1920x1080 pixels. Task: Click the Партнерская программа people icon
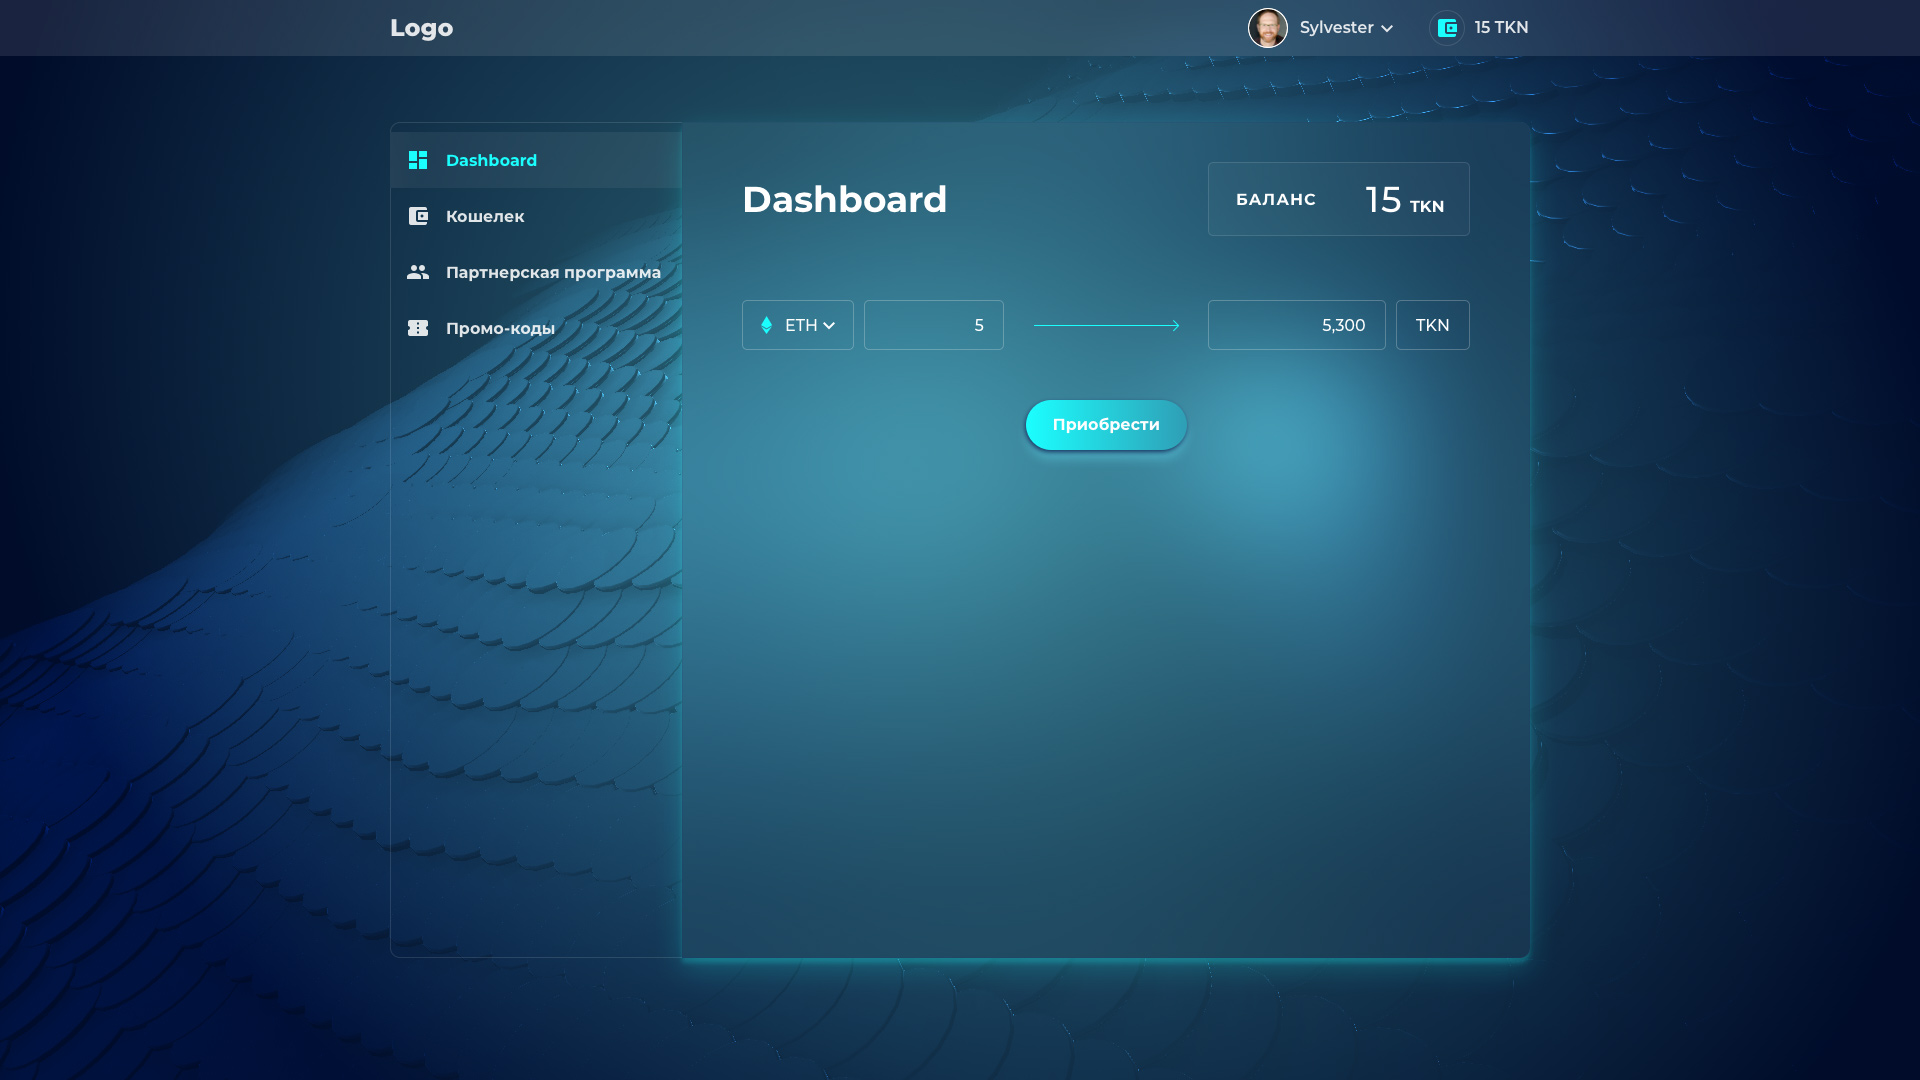coord(418,272)
